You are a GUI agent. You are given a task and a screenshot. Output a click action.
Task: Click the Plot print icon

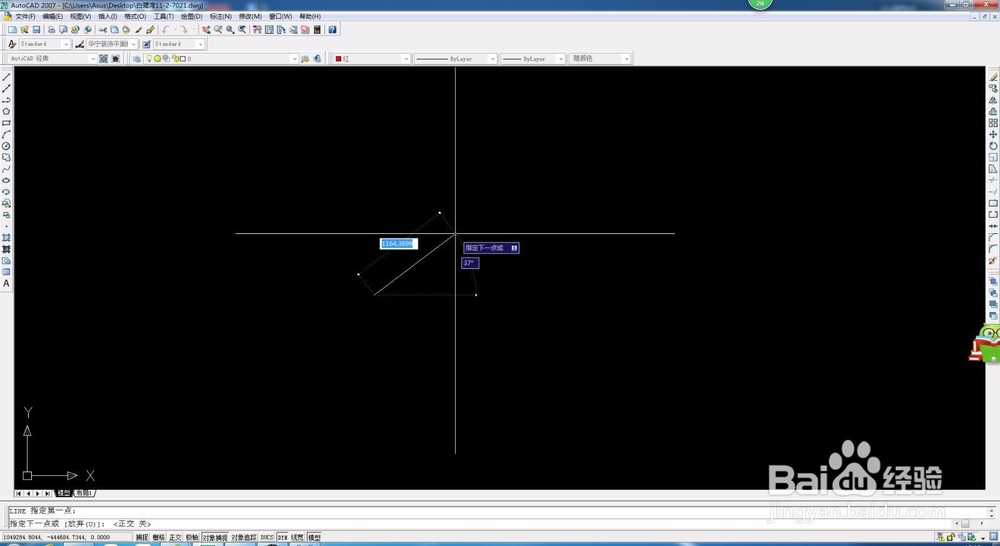51,29
